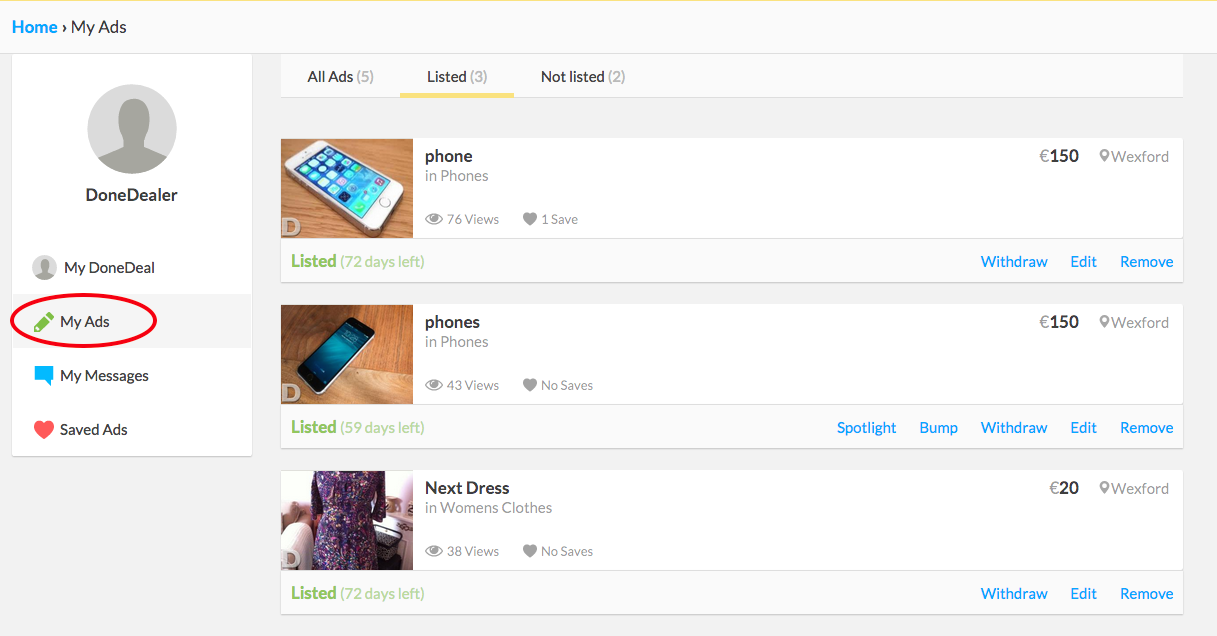Click 'My Ads' text in the breadcrumb
Viewport: 1217px width, 636px height.
pyautogui.click(x=99, y=27)
